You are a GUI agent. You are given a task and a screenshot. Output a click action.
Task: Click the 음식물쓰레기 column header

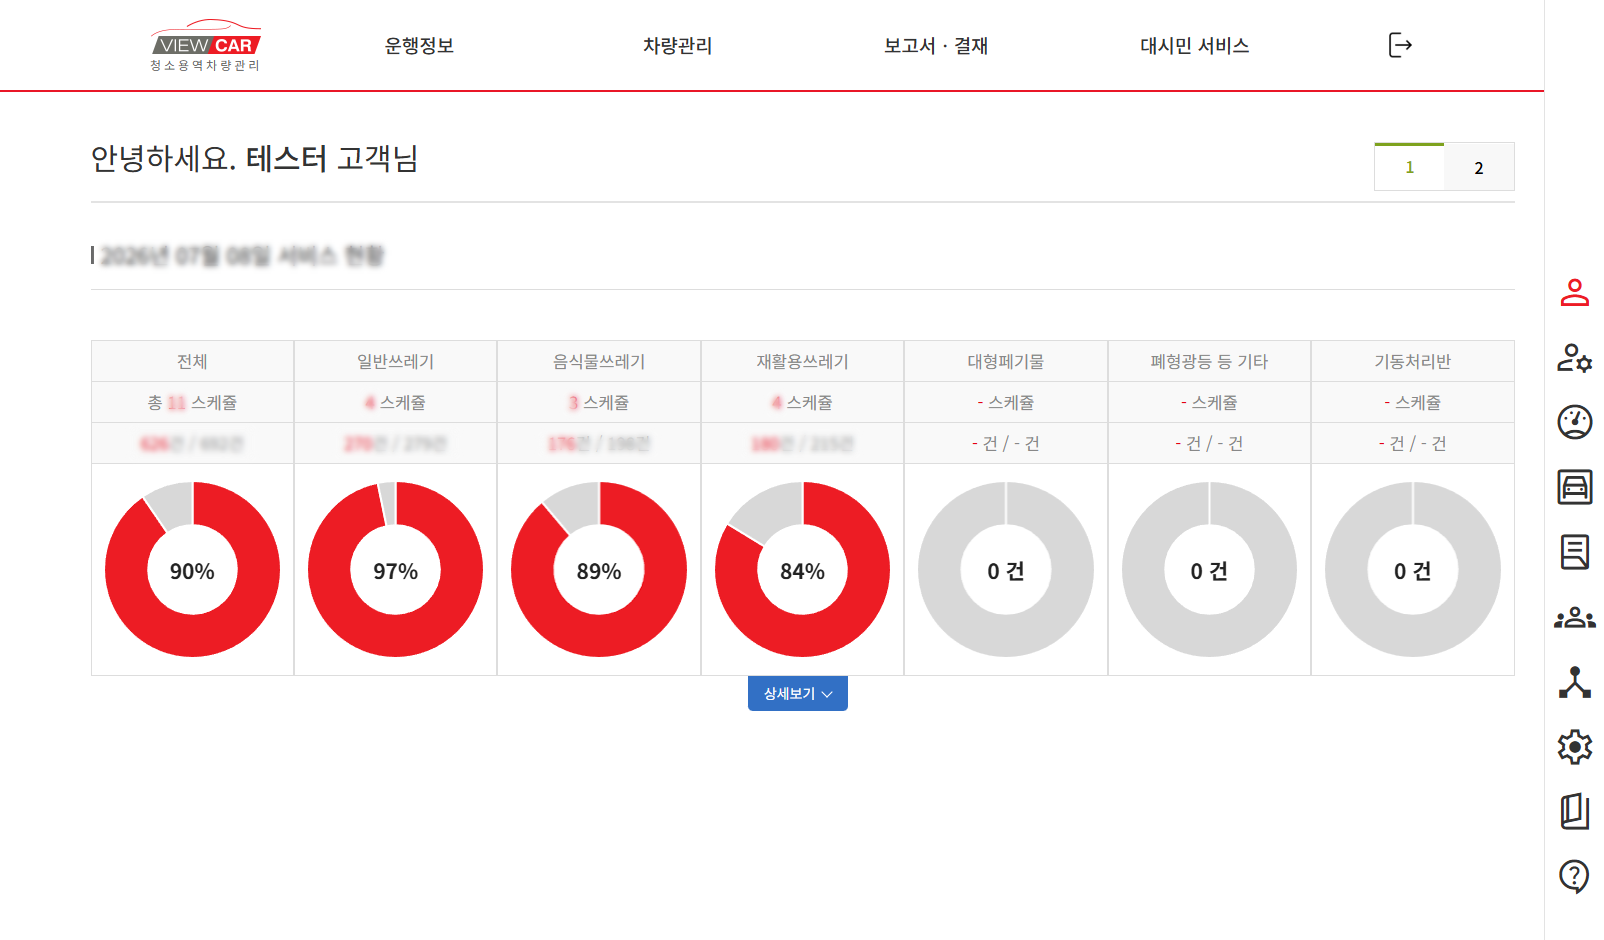[x=599, y=361]
